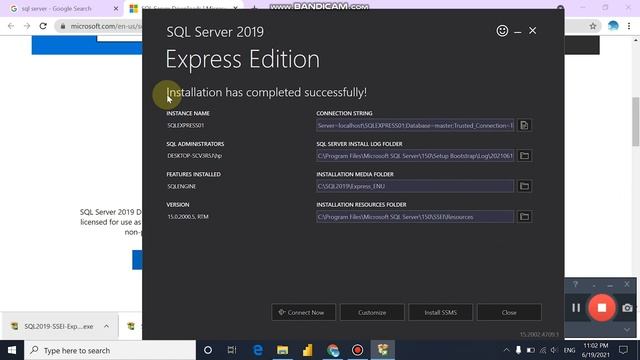Show hidden system tray icons
The width and height of the screenshot is (640, 360).
[507, 350]
